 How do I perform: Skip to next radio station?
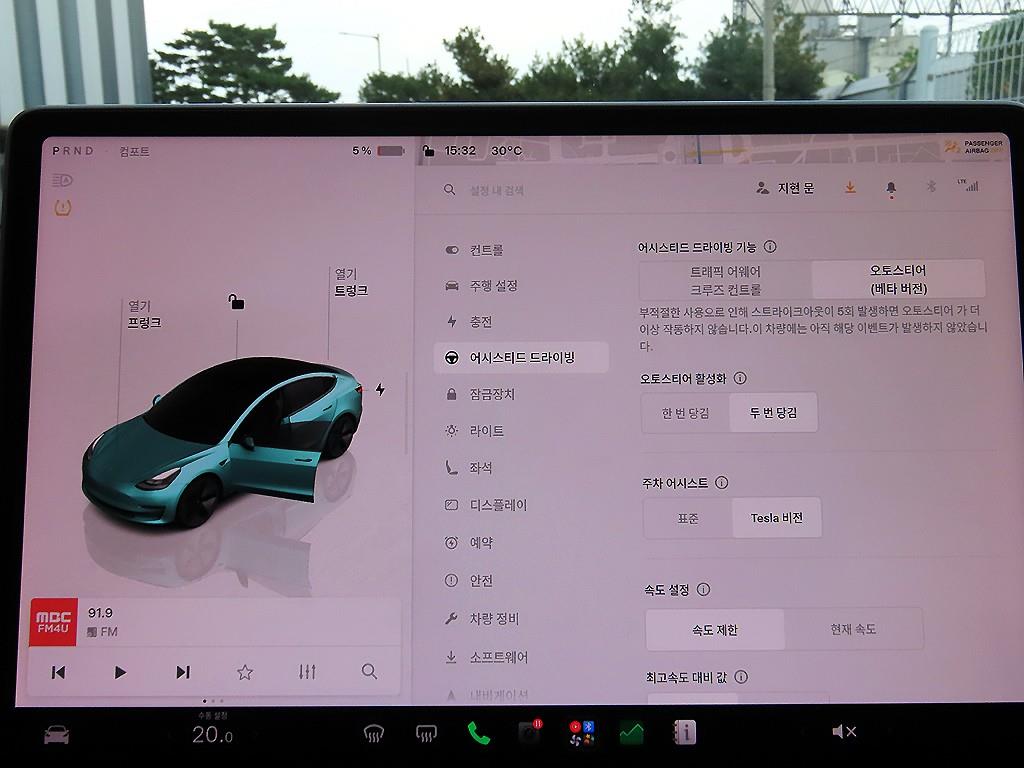point(183,672)
